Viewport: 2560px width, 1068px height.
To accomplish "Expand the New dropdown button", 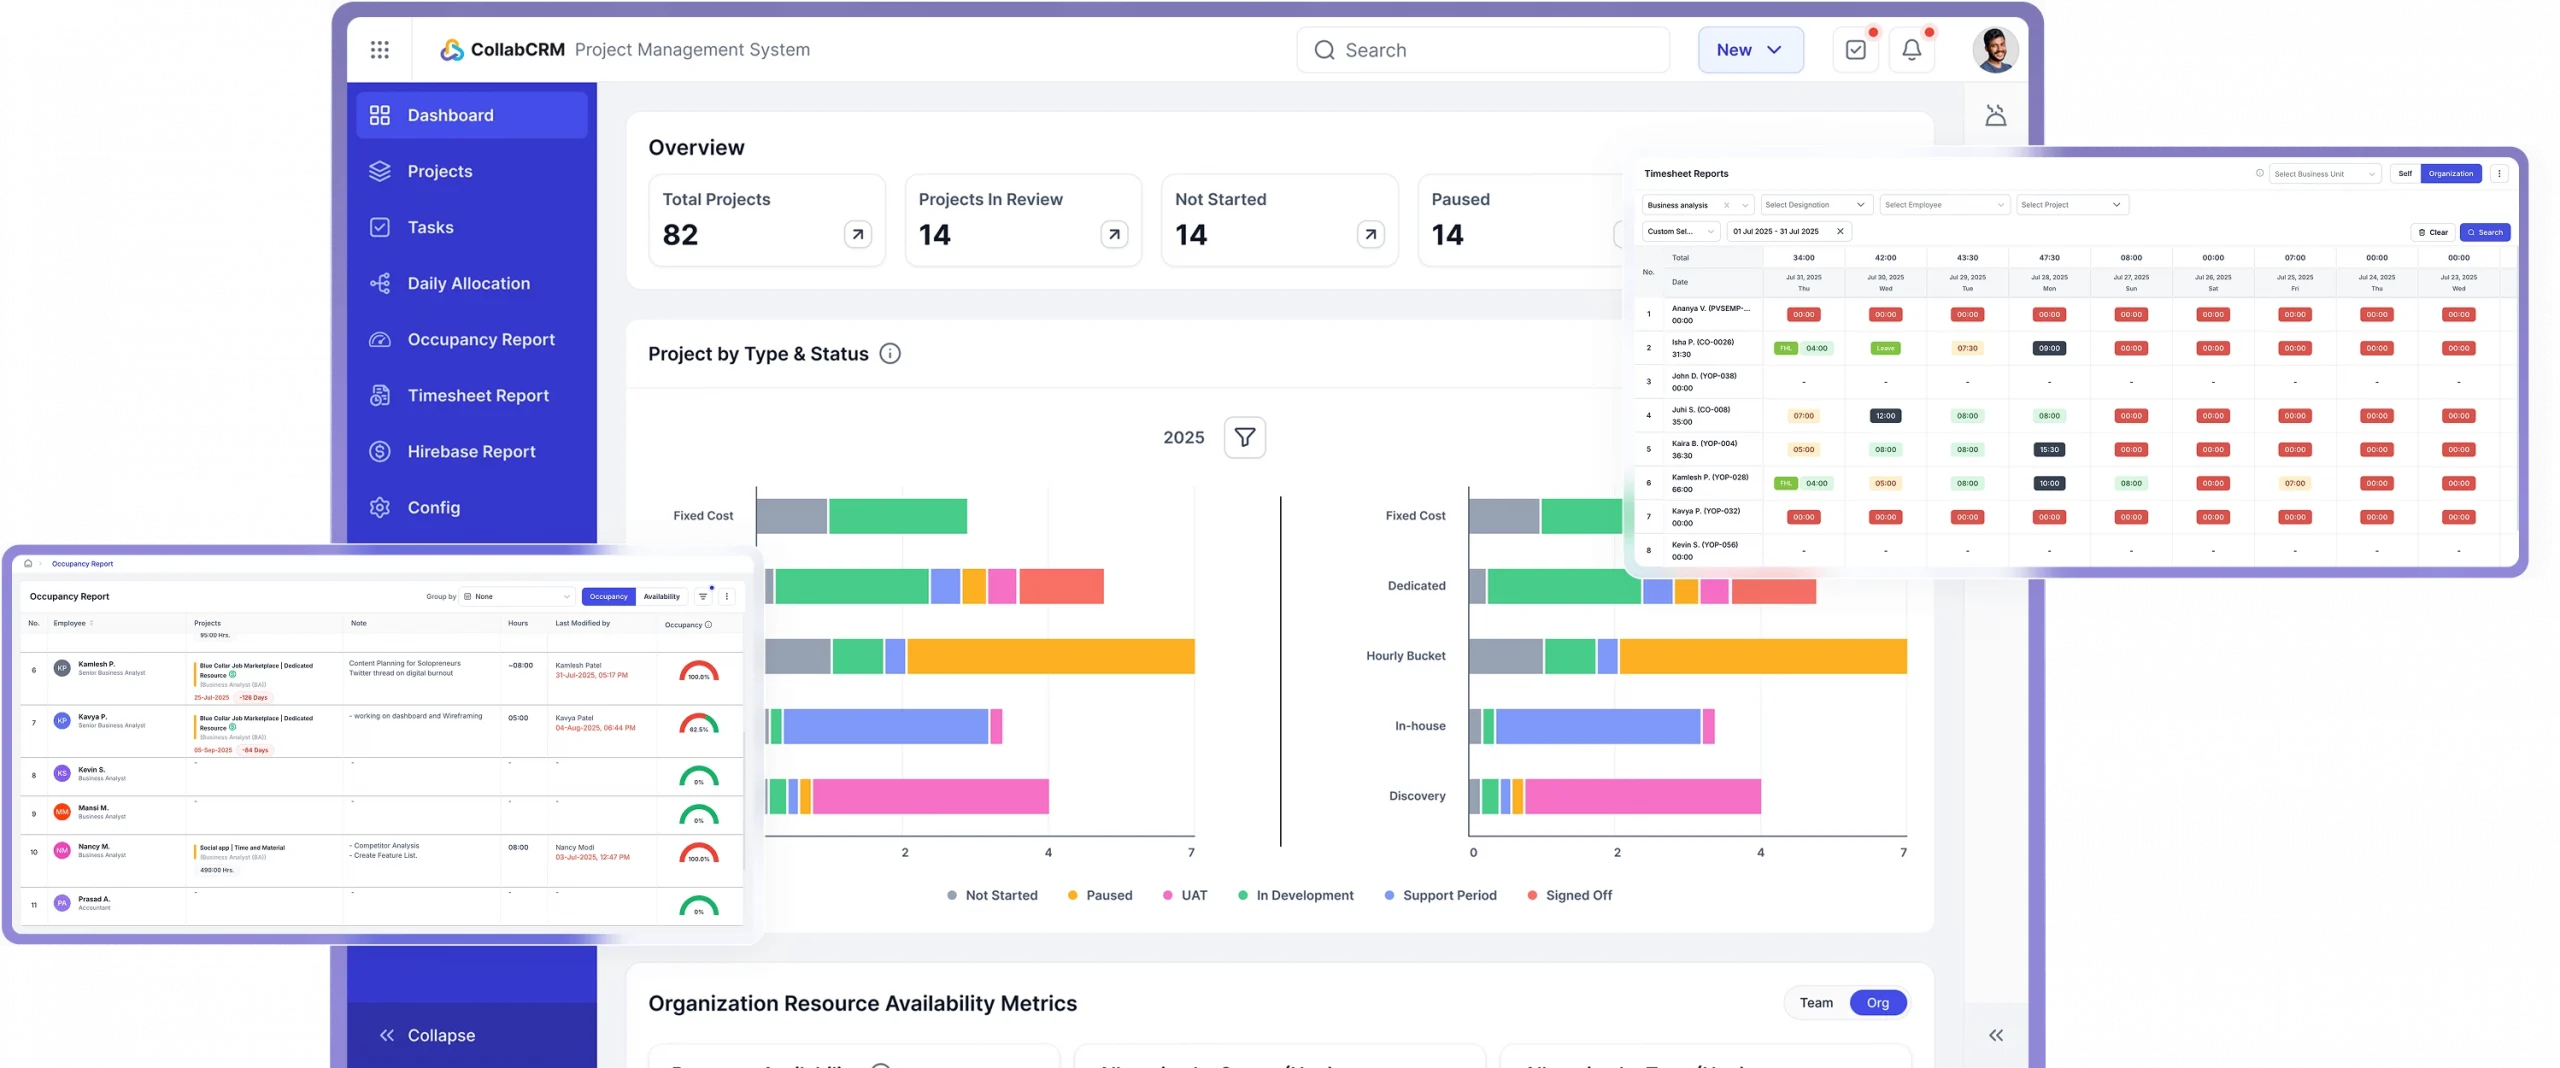I will (x=1750, y=50).
